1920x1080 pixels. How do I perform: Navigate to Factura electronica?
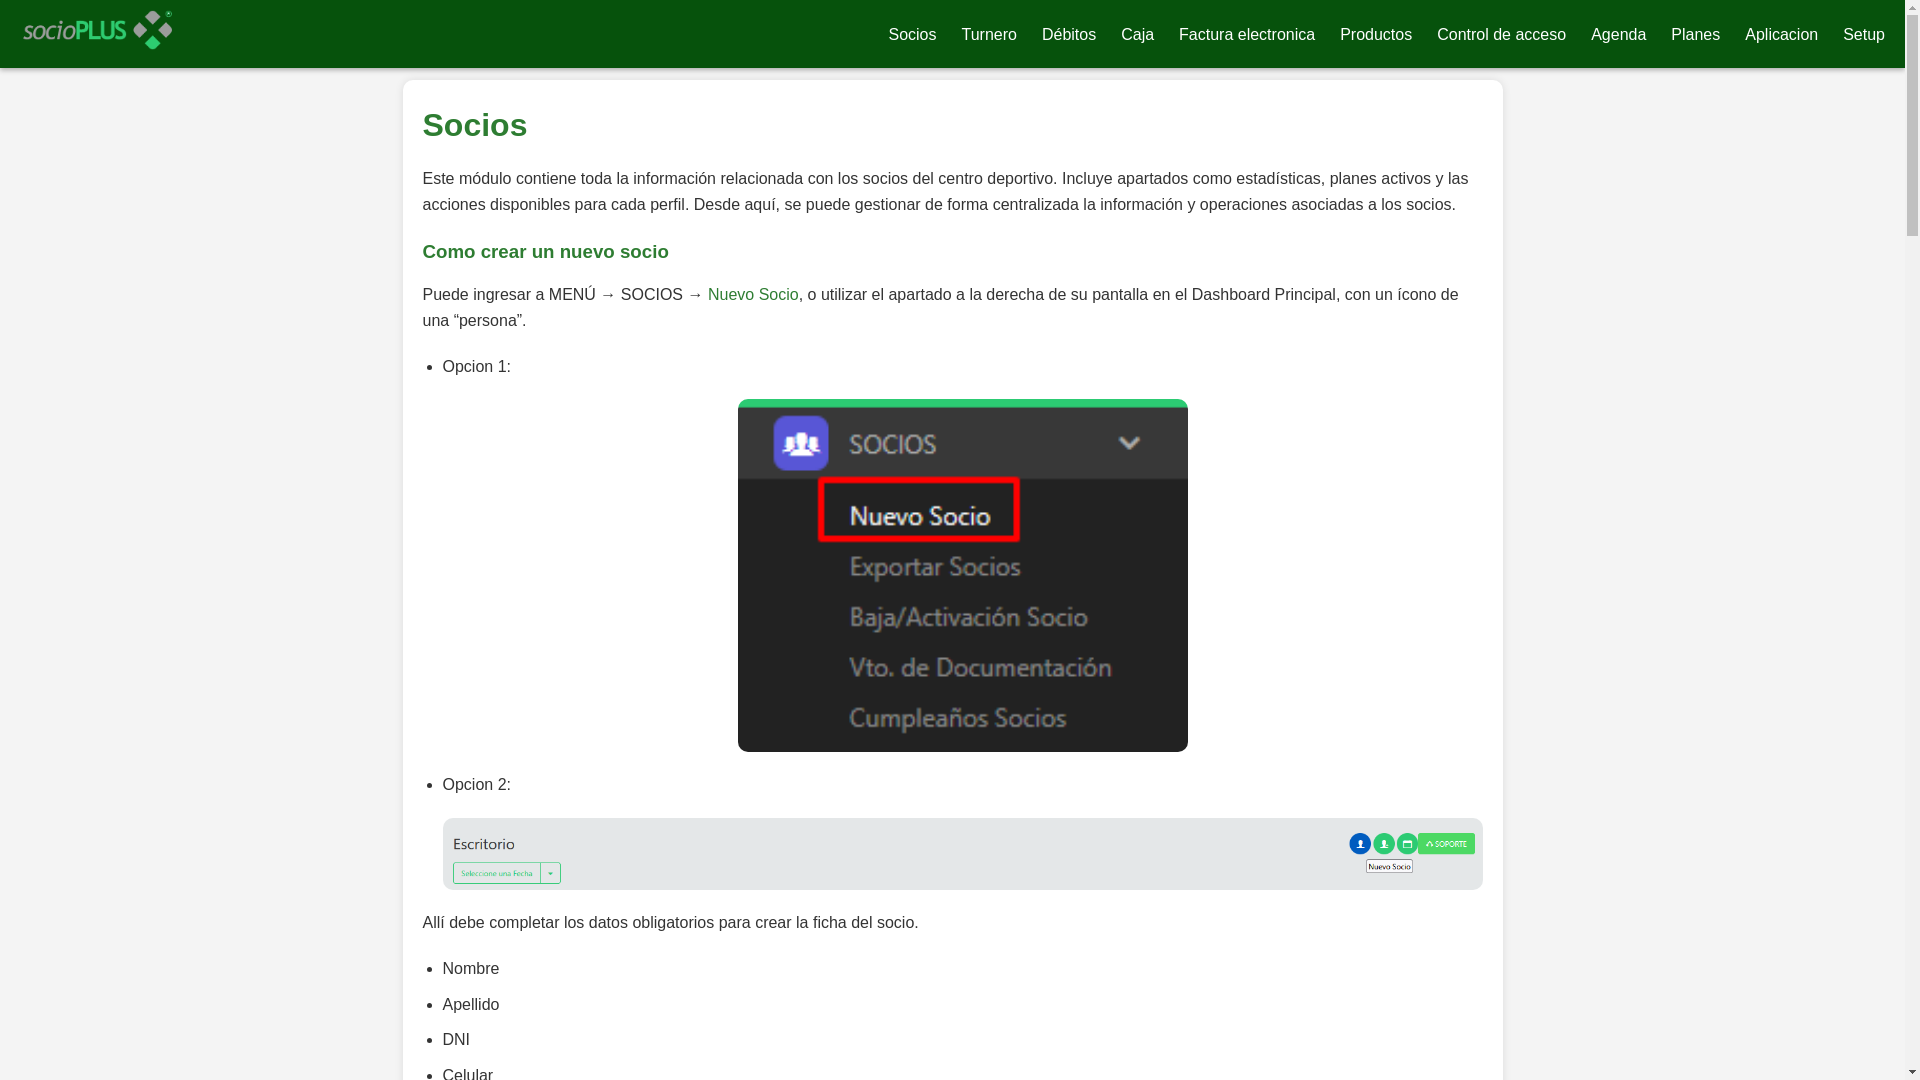[1247, 35]
